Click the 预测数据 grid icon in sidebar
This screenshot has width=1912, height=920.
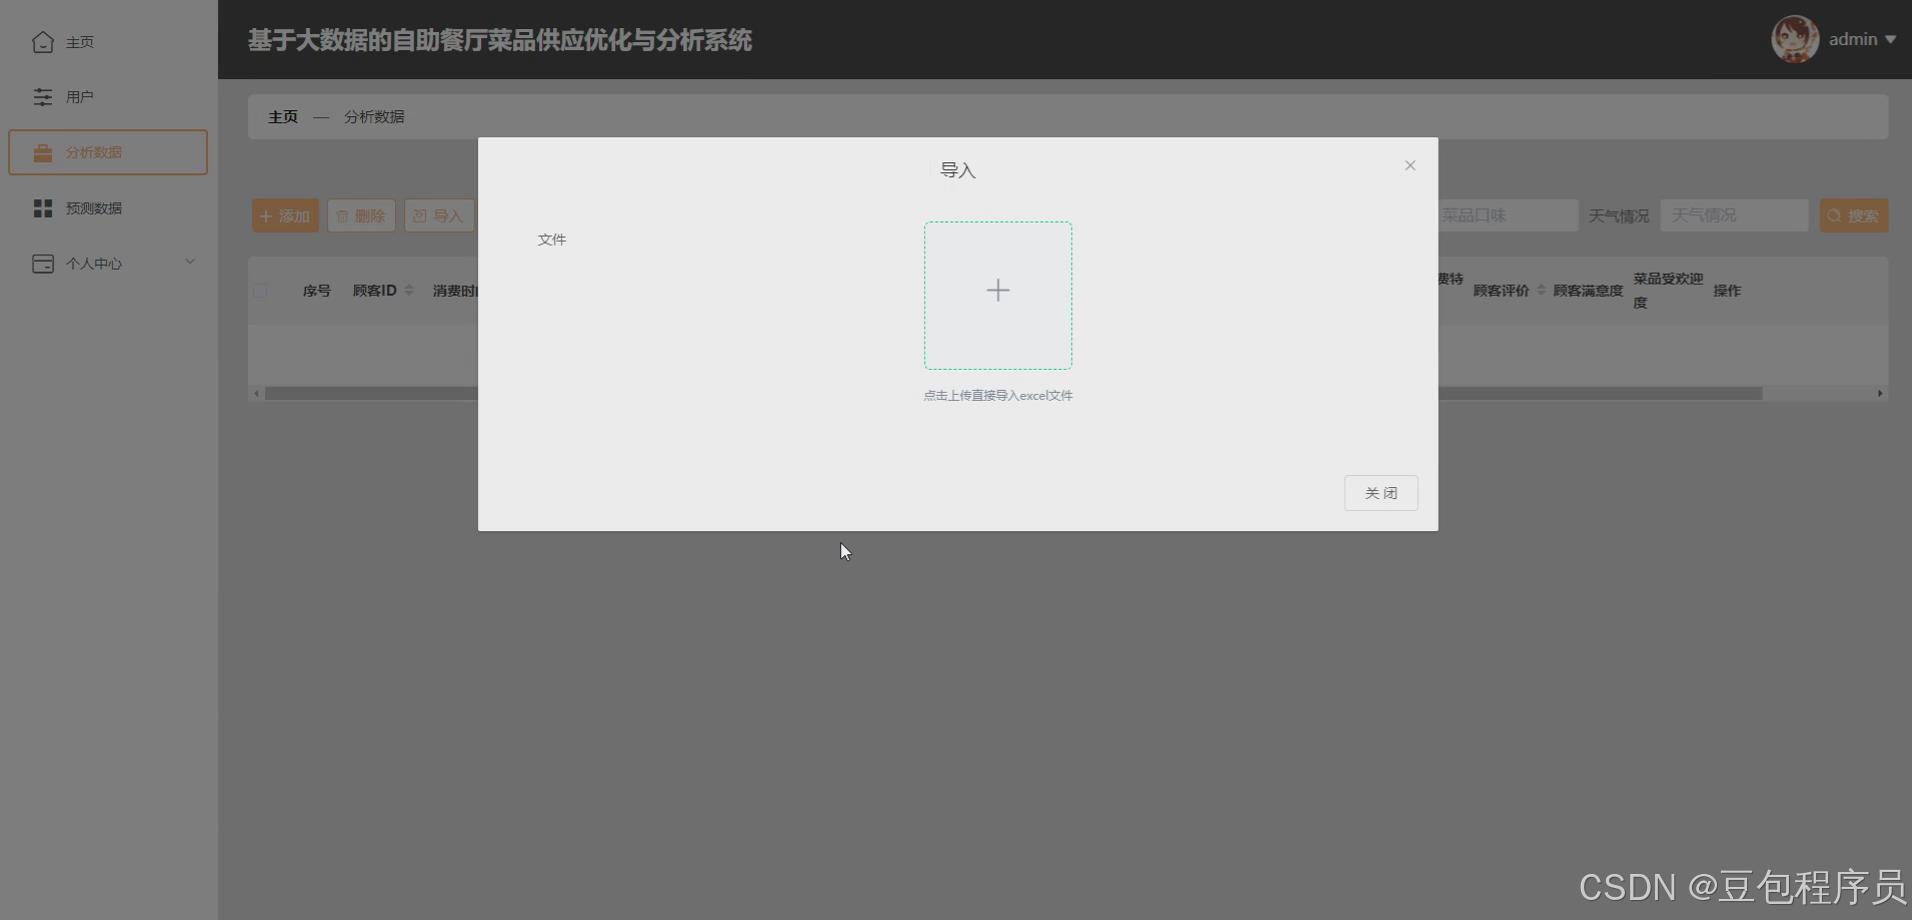[42, 207]
